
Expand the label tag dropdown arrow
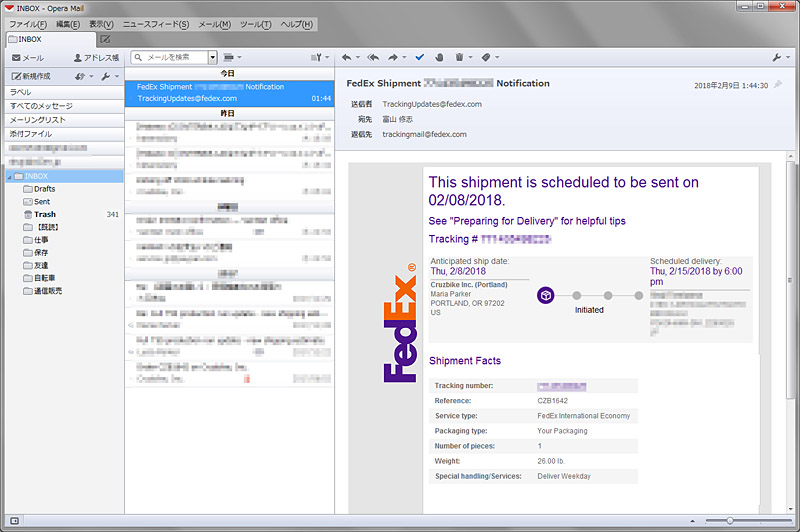[497, 57]
